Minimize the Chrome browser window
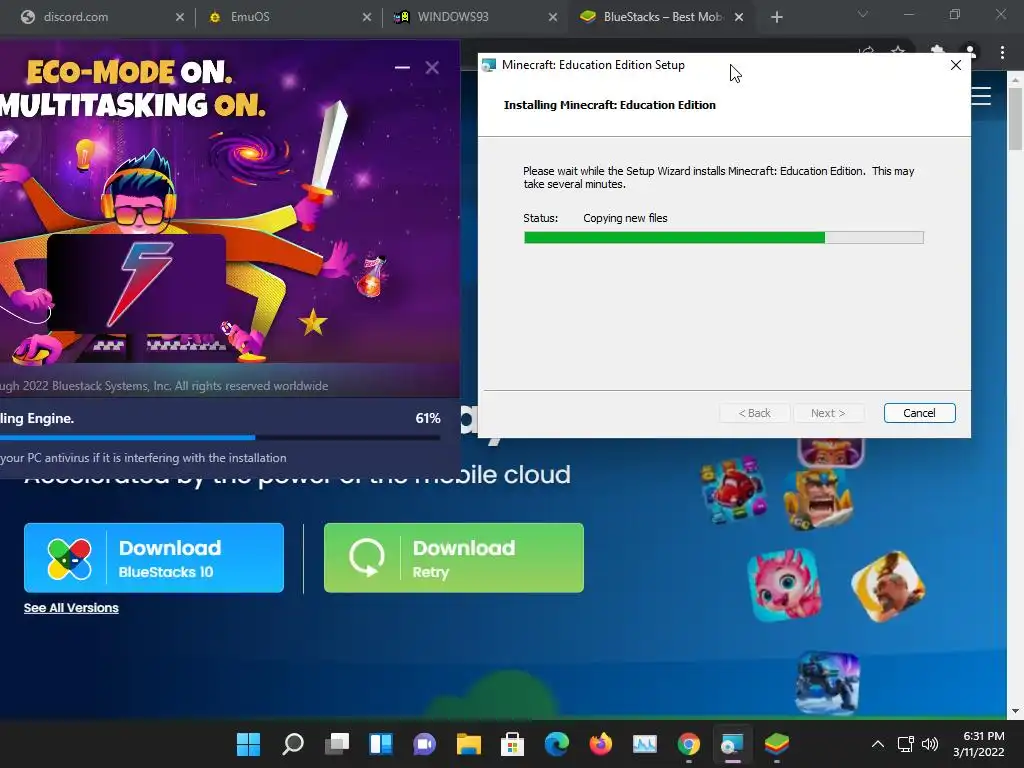 (x=908, y=14)
